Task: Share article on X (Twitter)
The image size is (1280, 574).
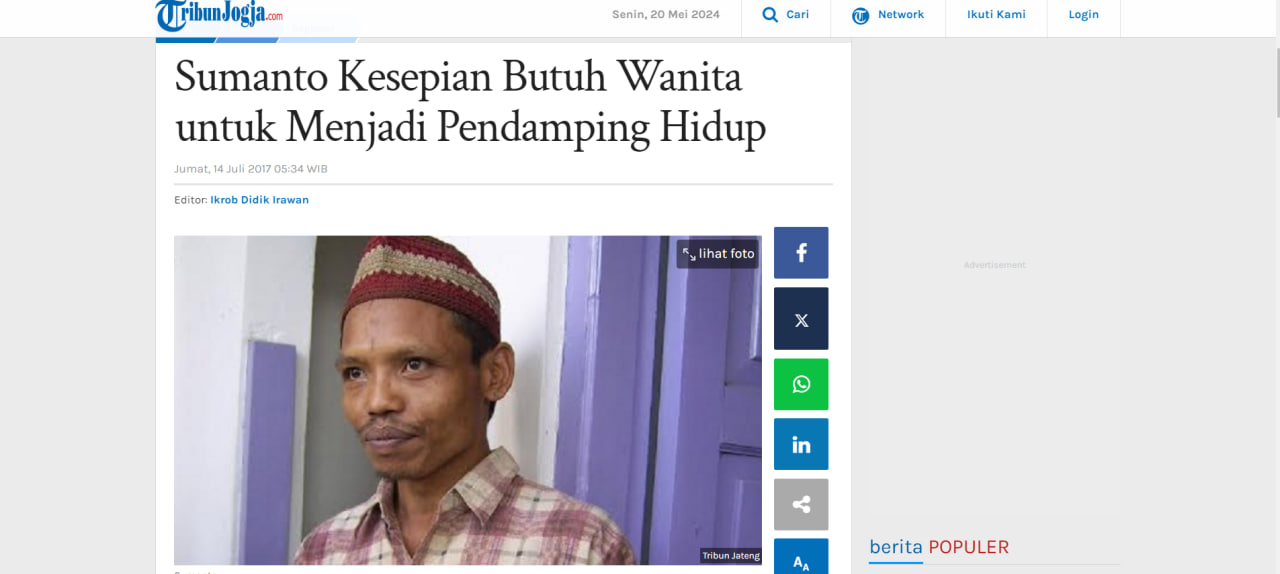Action: [801, 319]
